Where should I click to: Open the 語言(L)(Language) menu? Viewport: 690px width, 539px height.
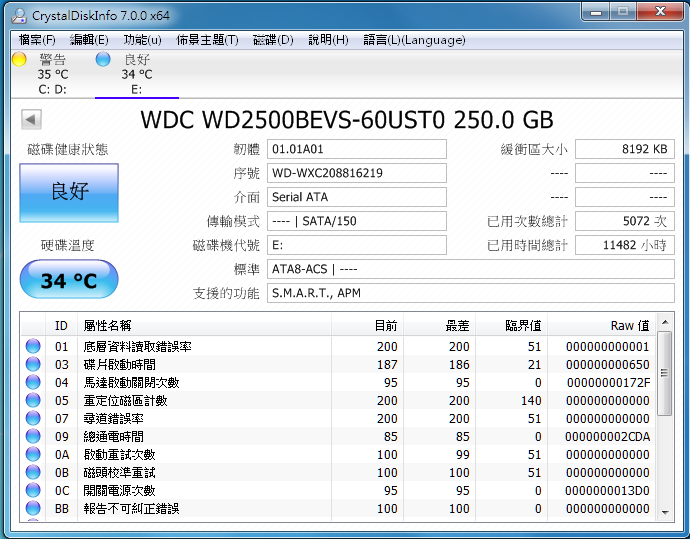coord(414,40)
